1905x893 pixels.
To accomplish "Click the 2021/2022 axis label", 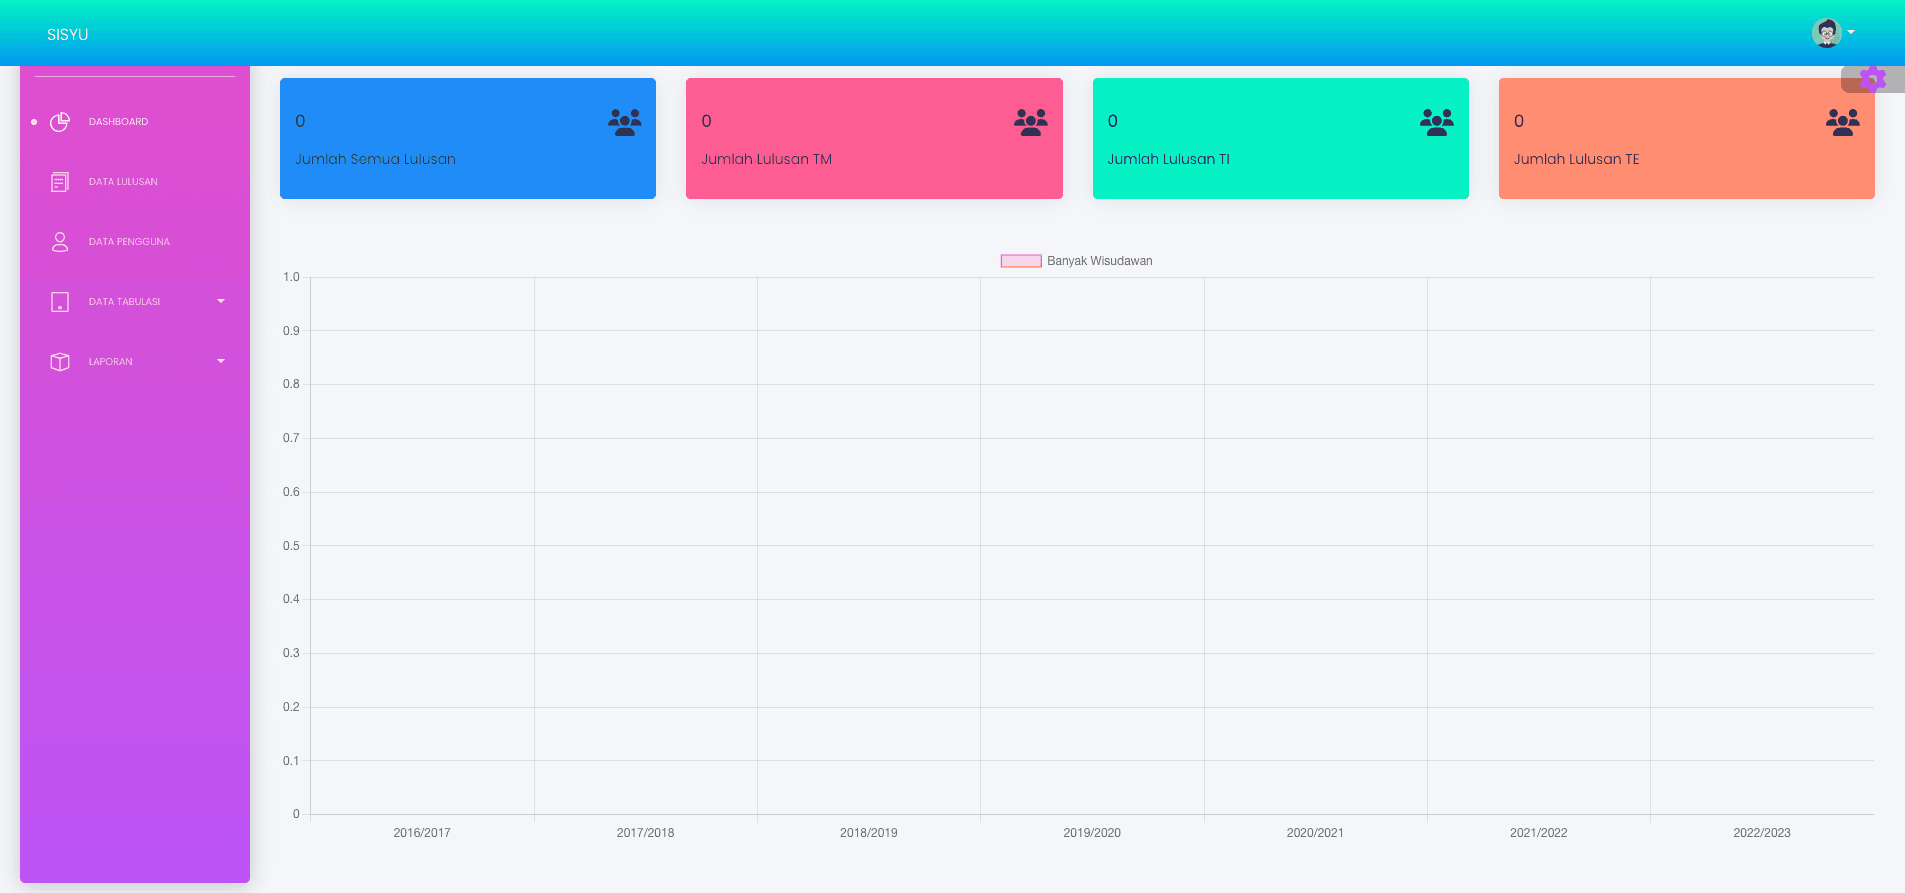I will point(1539,833).
